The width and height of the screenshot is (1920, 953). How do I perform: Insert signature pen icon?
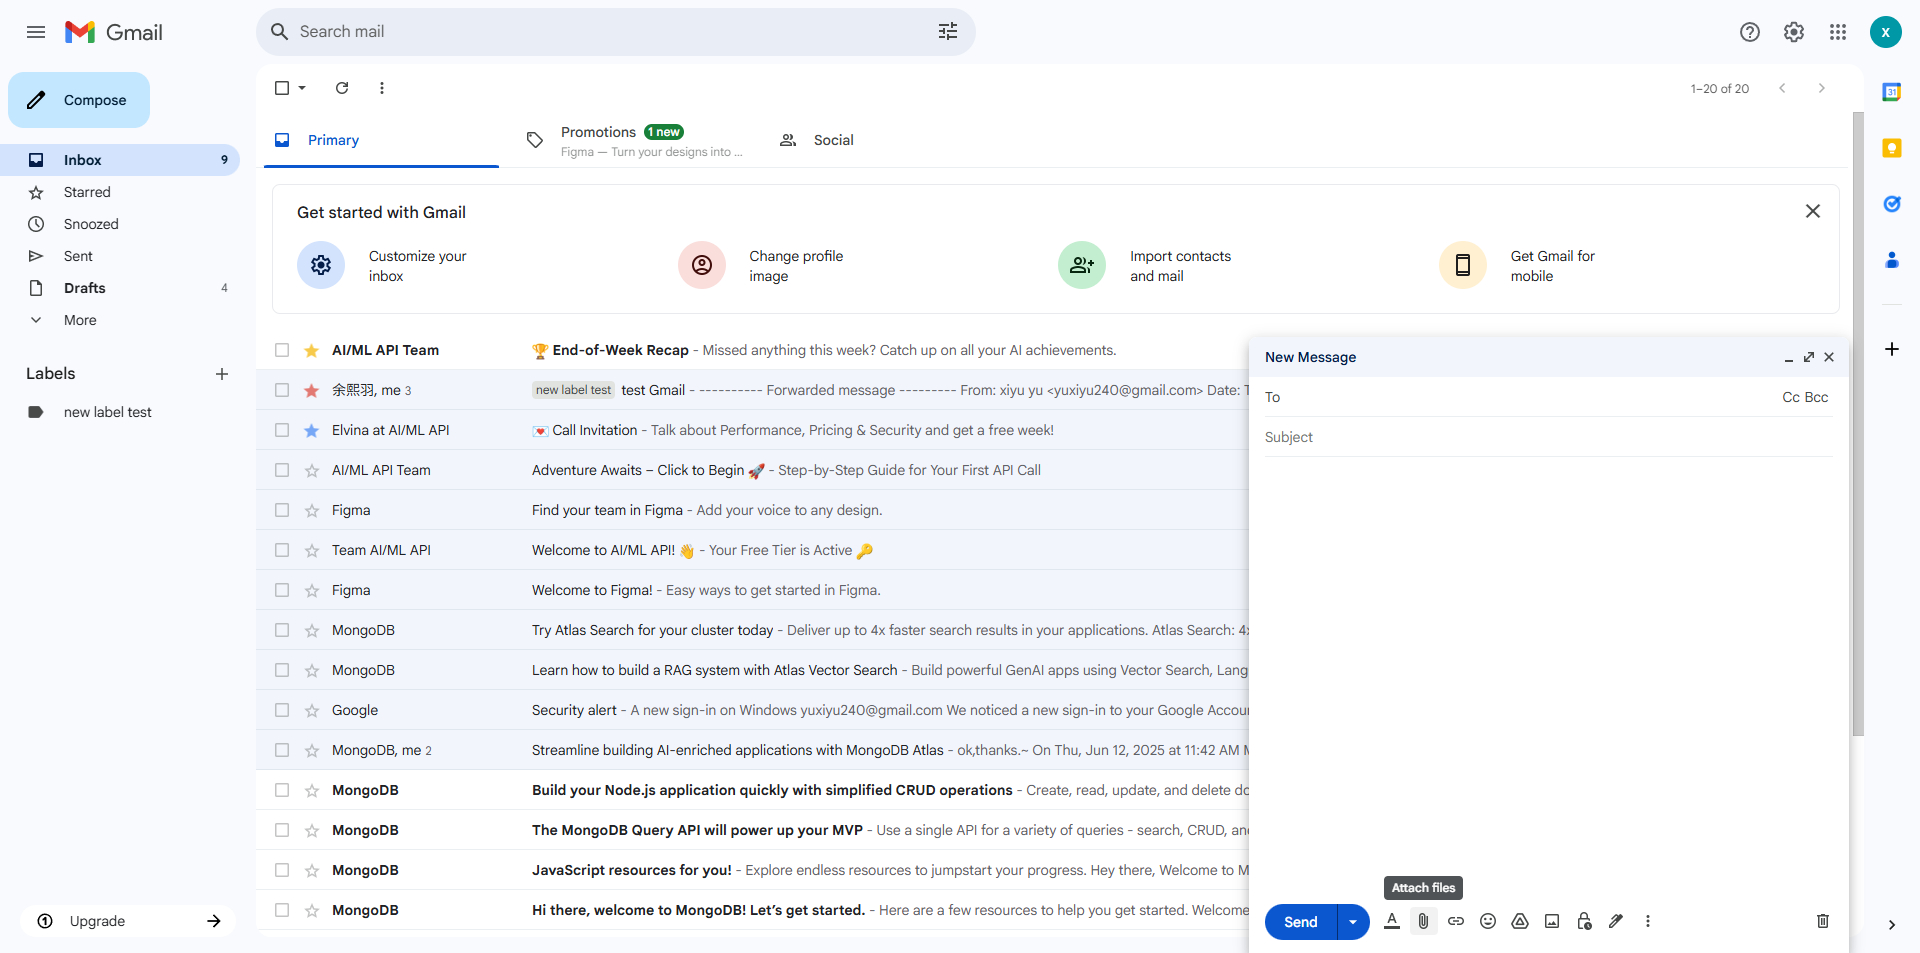[x=1616, y=922]
